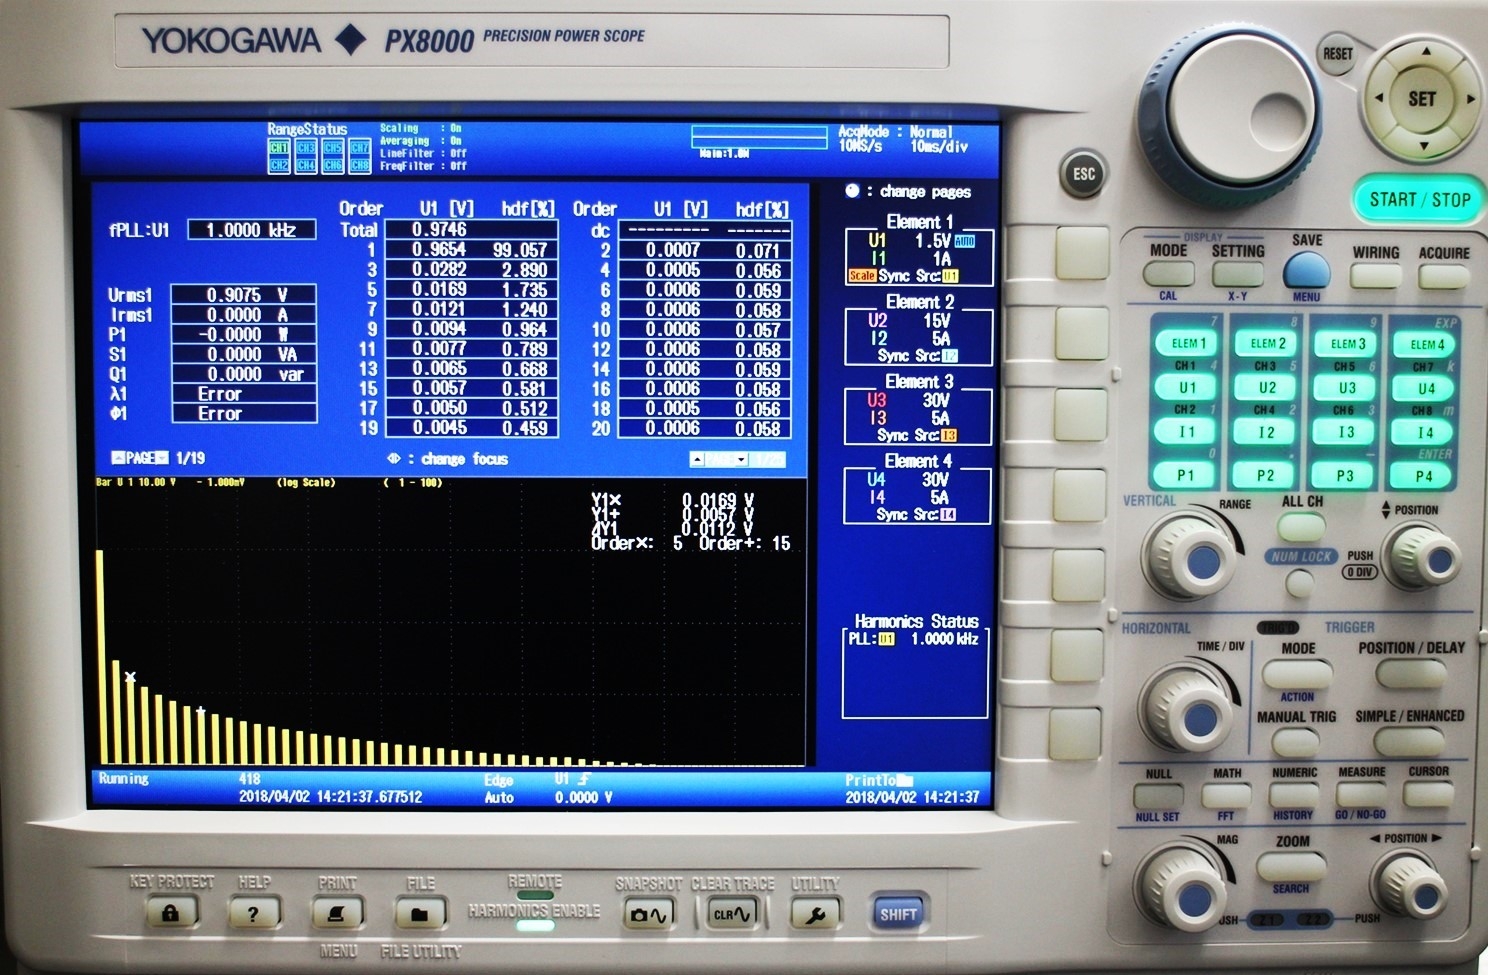Click the ZOOM key
1488x975 pixels.
point(1292,866)
